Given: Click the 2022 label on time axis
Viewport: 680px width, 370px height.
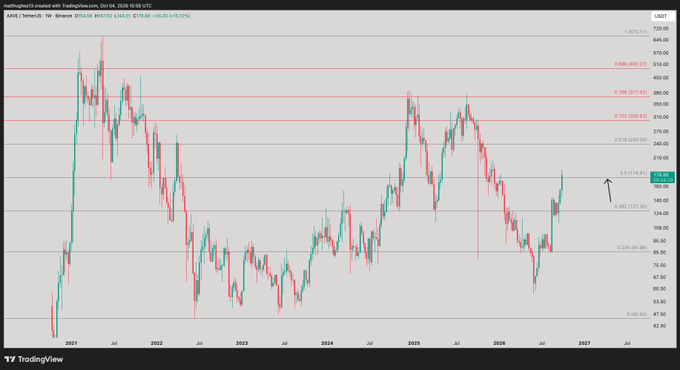Looking at the screenshot, I should [157, 343].
